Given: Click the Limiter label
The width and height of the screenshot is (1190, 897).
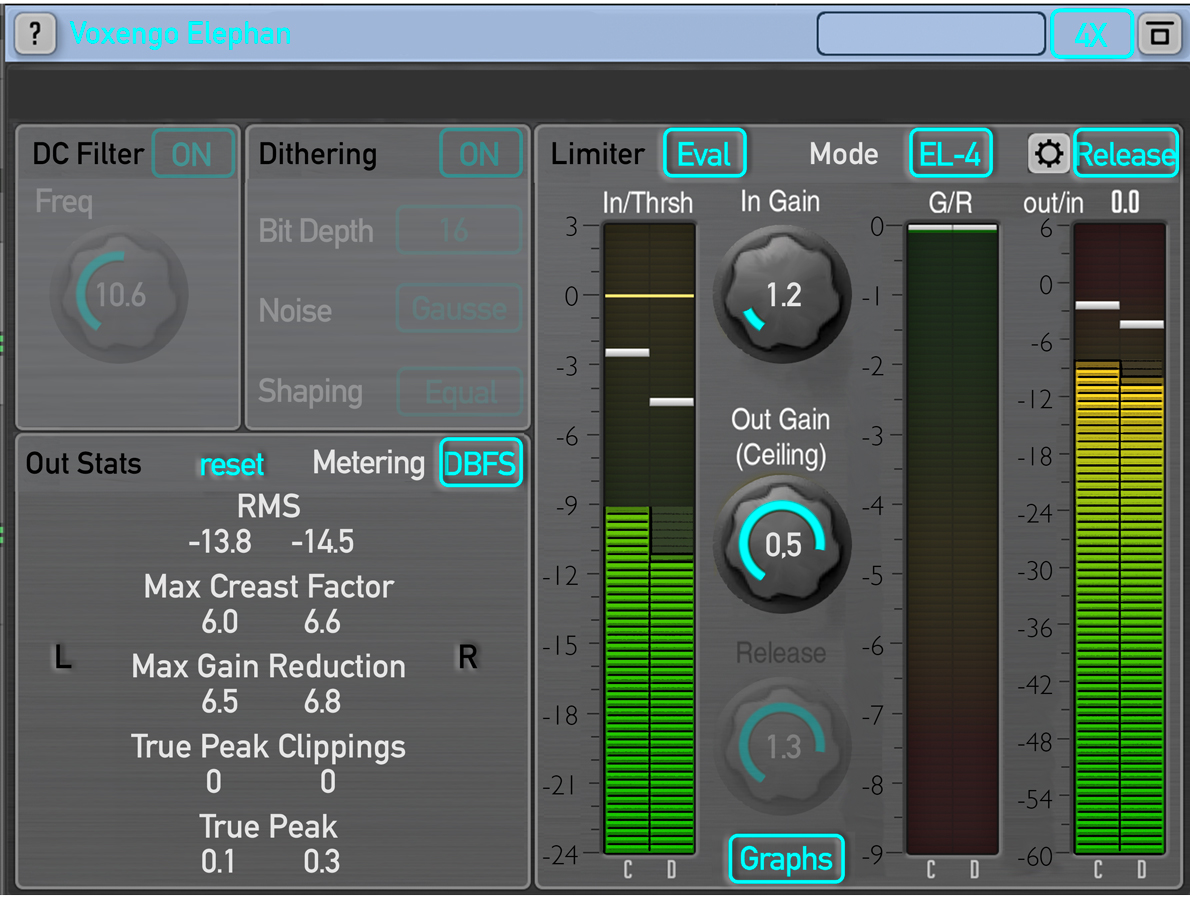Looking at the screenshot, I should (x=598, y=154).
